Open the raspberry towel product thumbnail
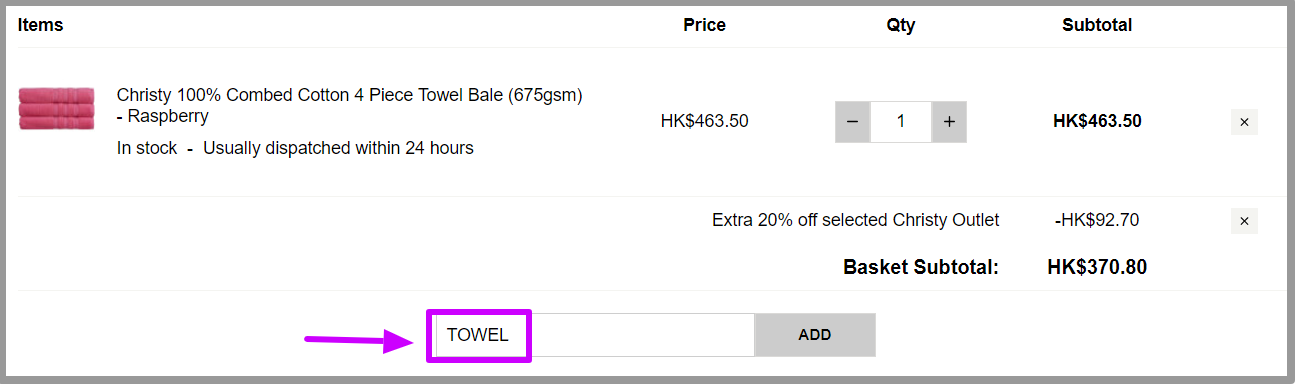This screenshot has height=384, width=1295. [x=56, y=108]
